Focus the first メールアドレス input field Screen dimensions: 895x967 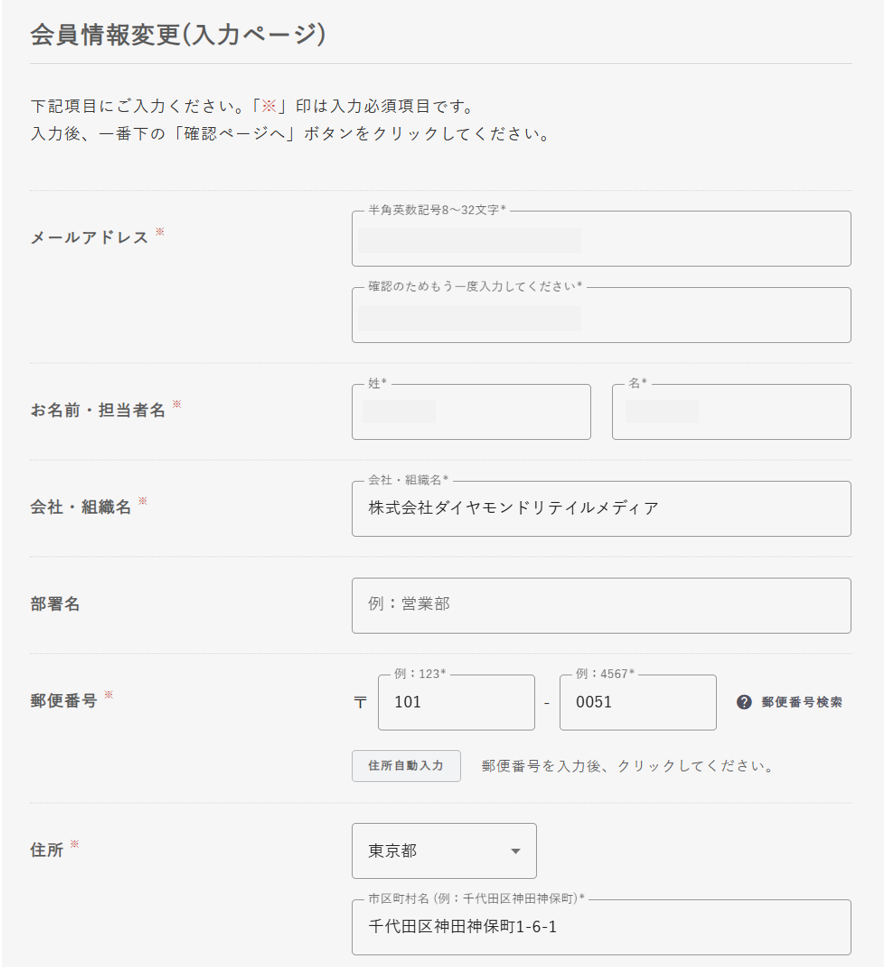coord(601,239)
